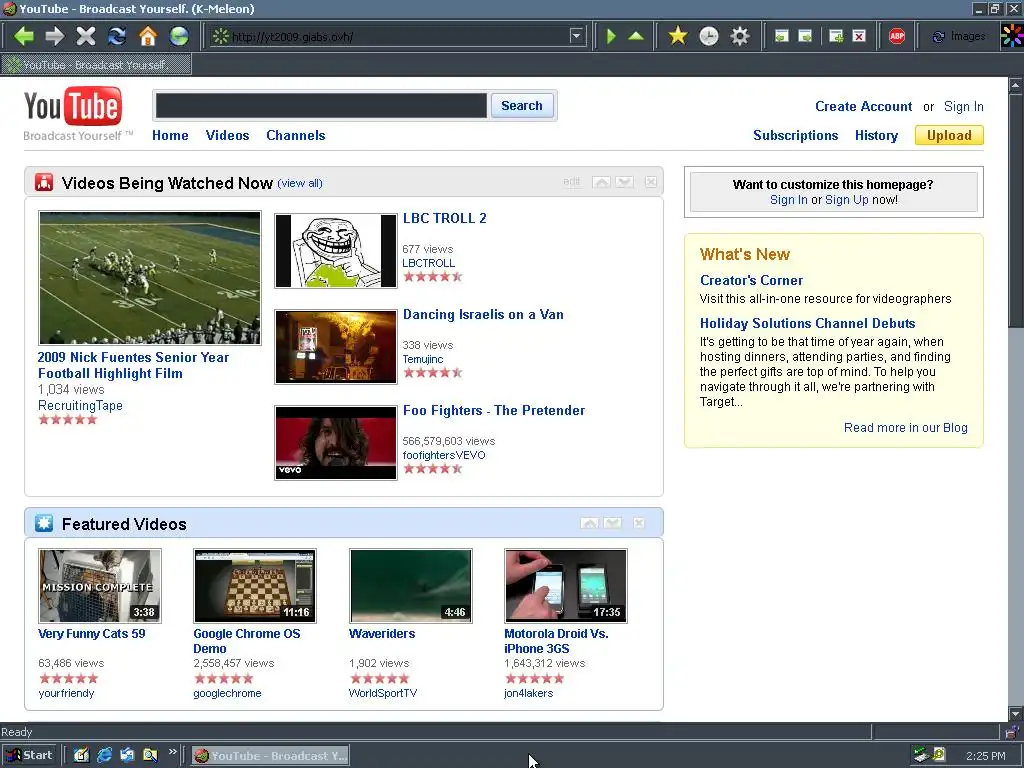Stop page loading with the X icon
The image size is (1024, 768).
pos(86,36)
